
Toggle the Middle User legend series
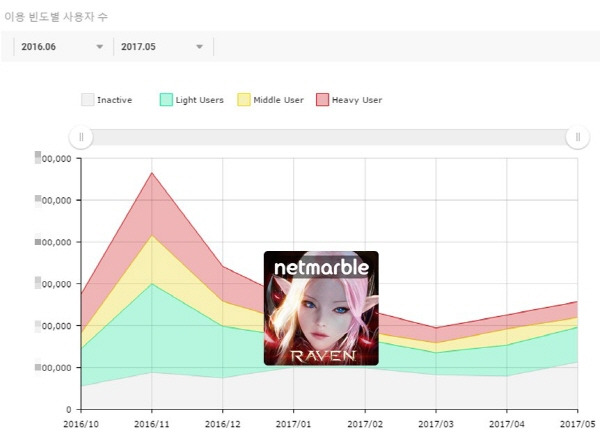point(271,100)
